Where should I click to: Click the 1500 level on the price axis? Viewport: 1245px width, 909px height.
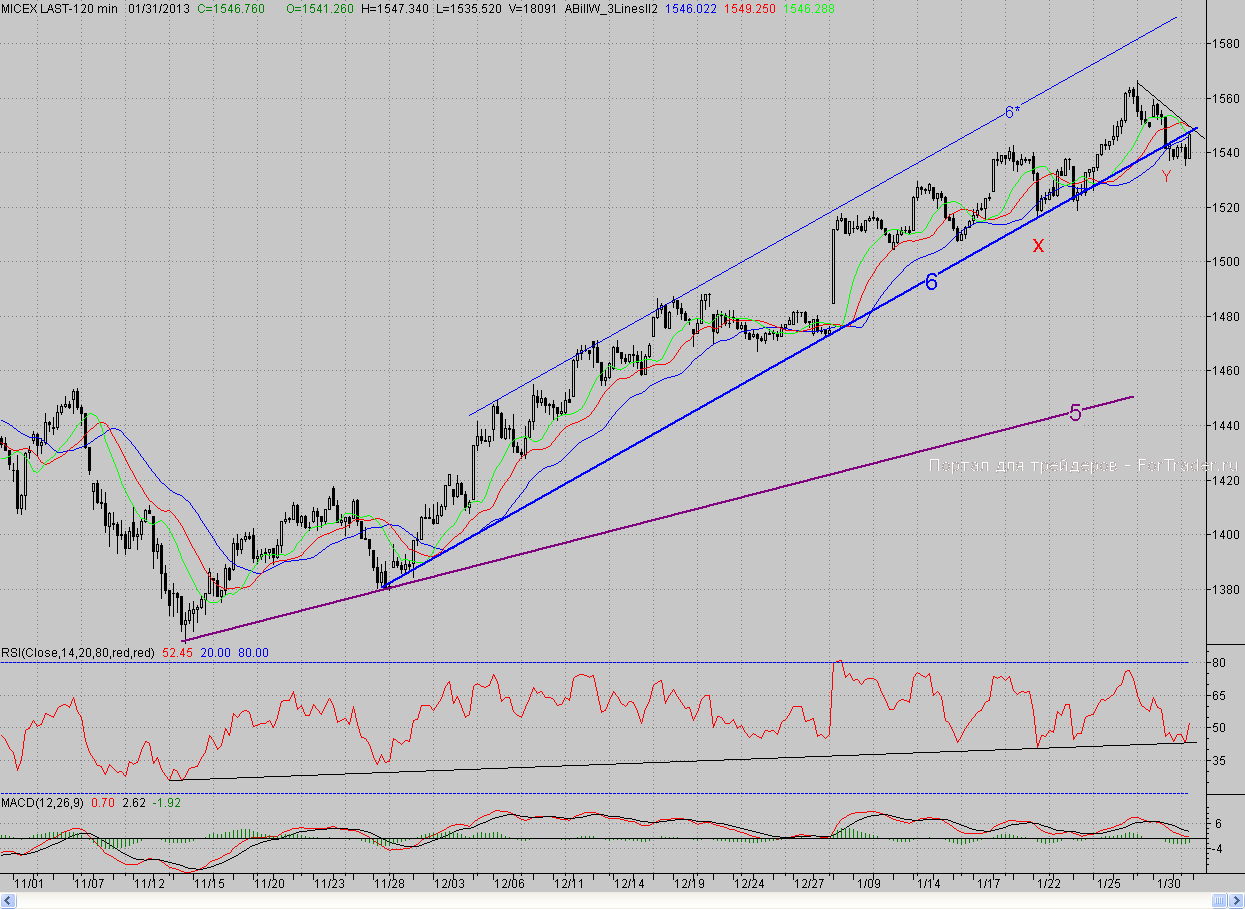pos(1226,262)
